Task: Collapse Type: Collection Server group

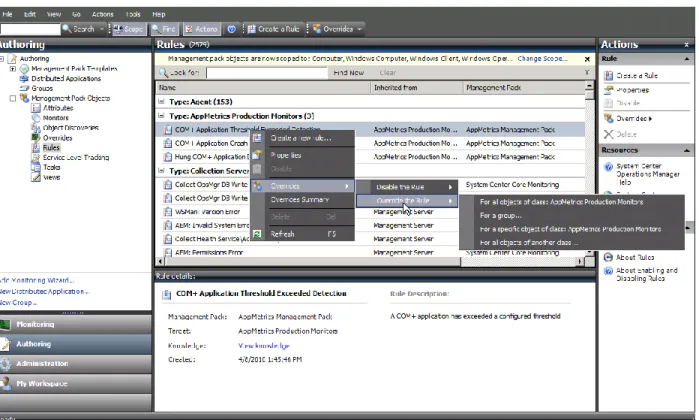Action: (x=161, y=171)
